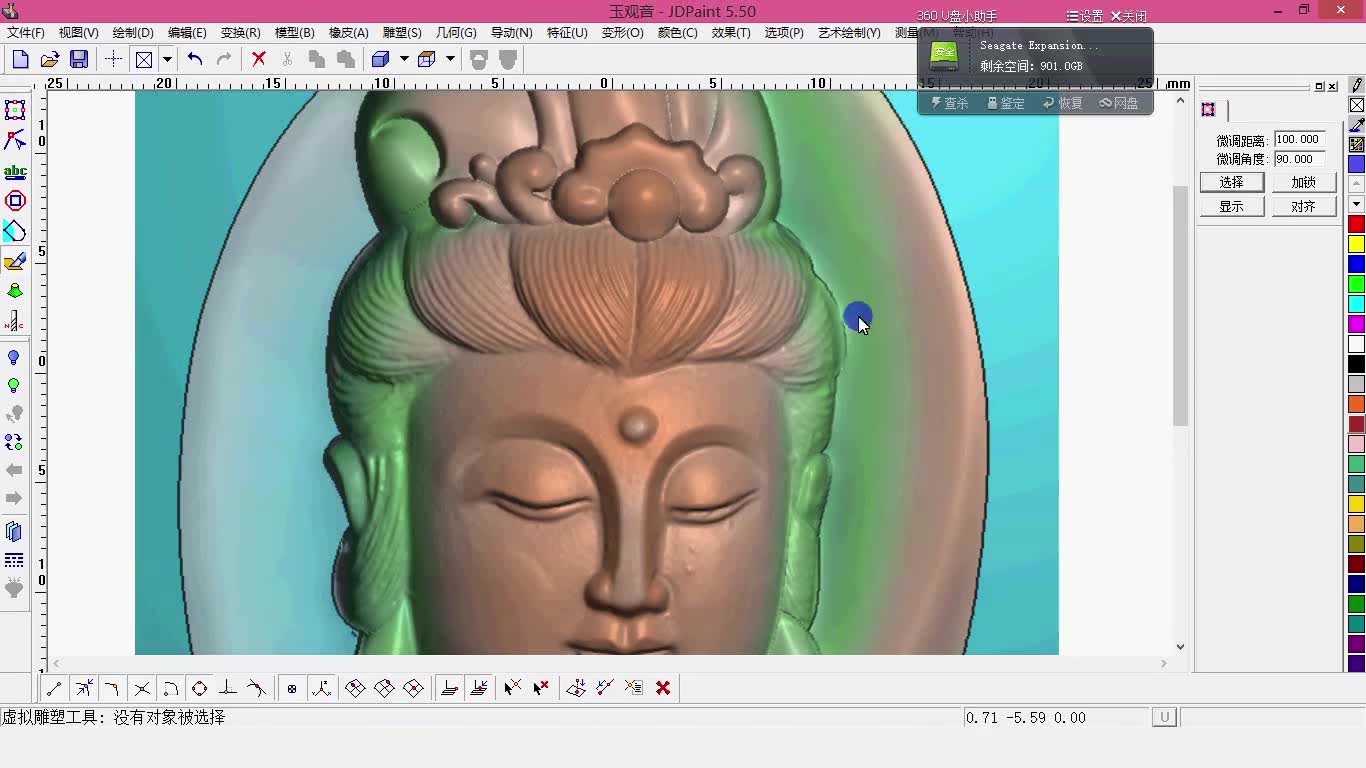Click the 对齐 align button

click(1304, 206)
